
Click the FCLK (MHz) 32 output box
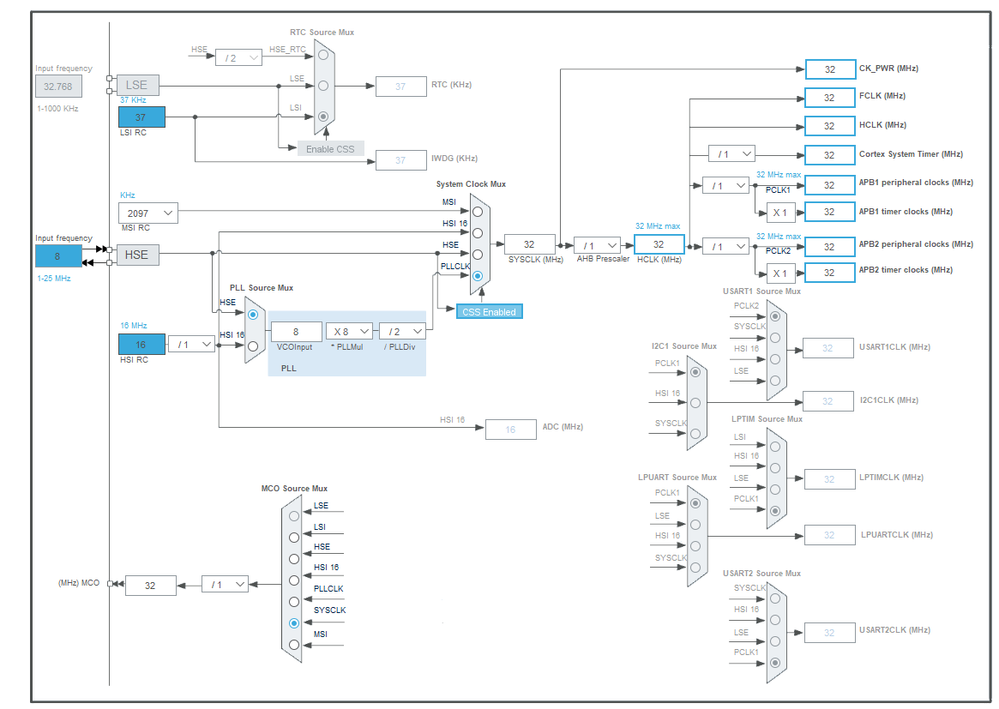click(x=830, y=97)
